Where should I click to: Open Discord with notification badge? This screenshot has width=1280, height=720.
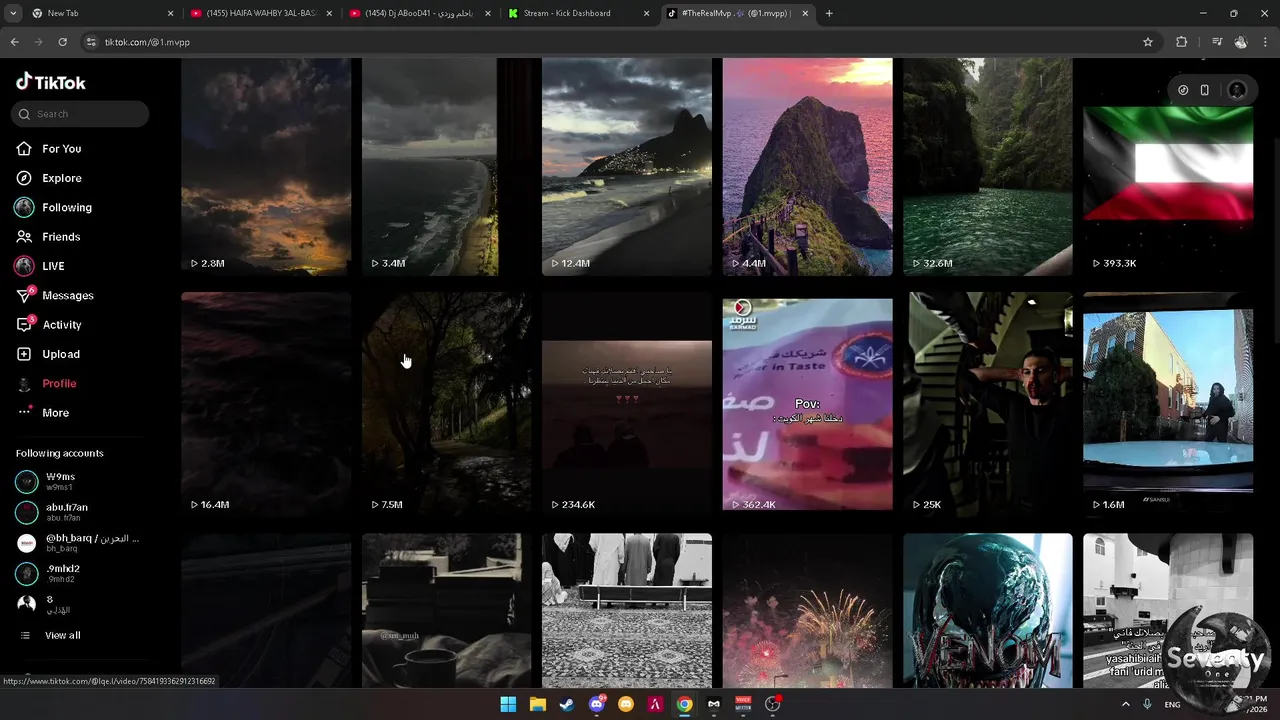[x=597, y=704]
